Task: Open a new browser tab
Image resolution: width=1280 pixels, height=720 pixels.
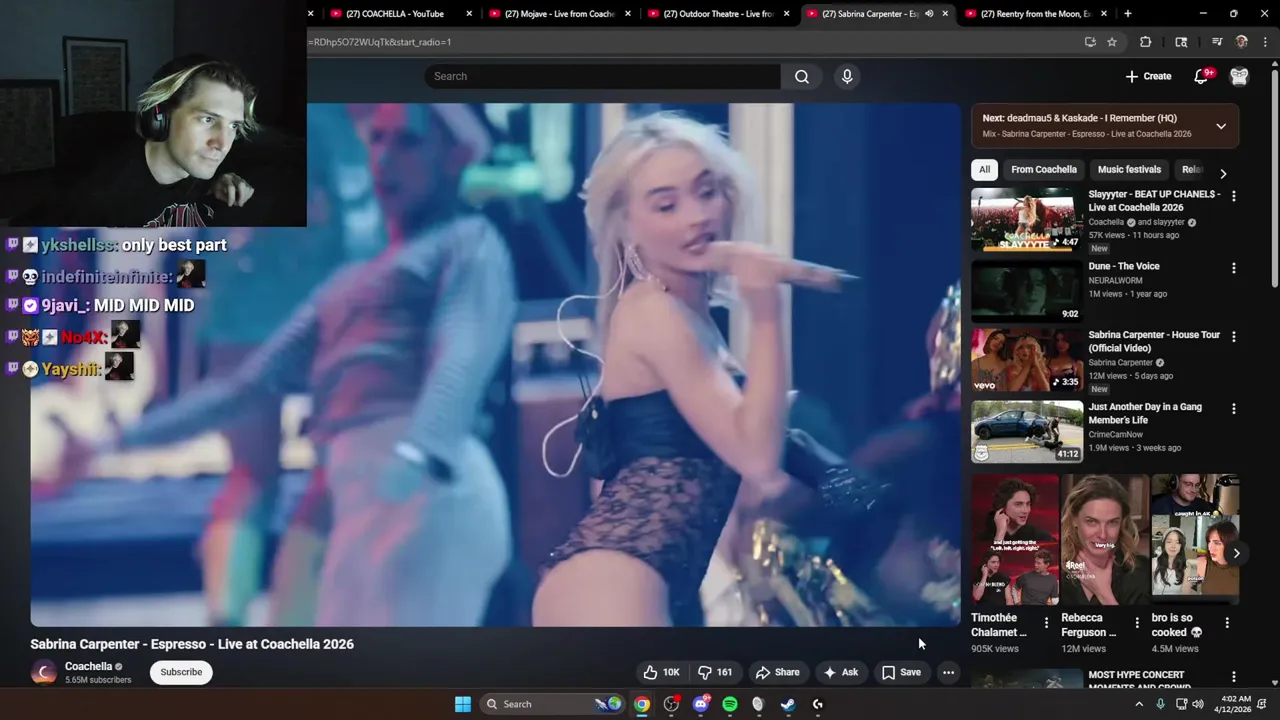Action: [1128, 14]
